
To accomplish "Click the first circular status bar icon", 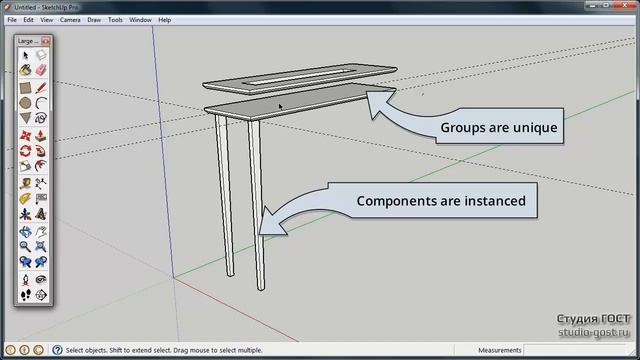I will coord(11,350).
